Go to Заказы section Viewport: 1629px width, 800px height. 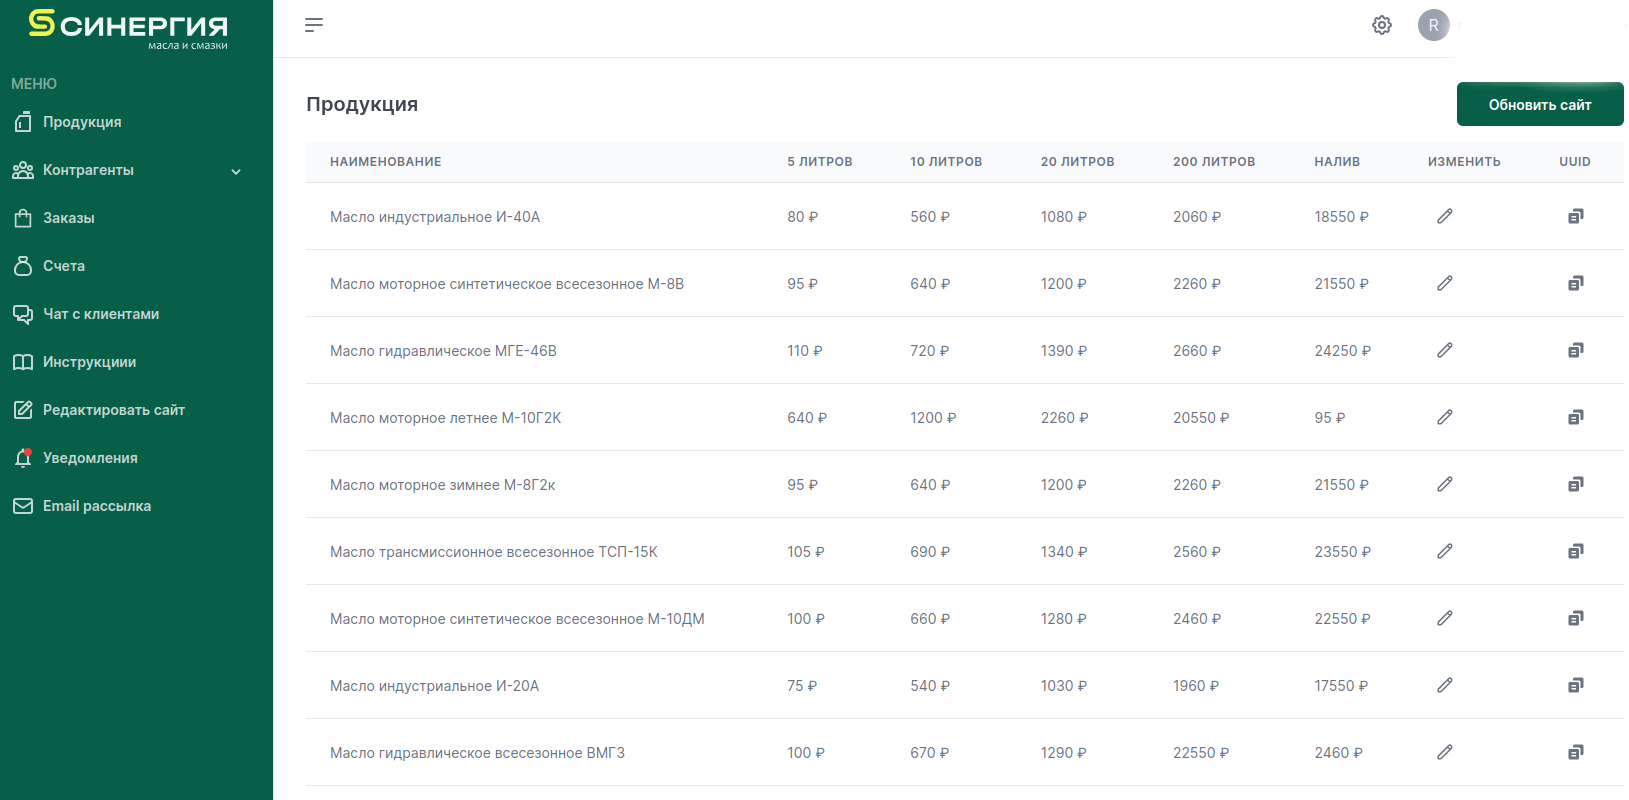[69, 218]
